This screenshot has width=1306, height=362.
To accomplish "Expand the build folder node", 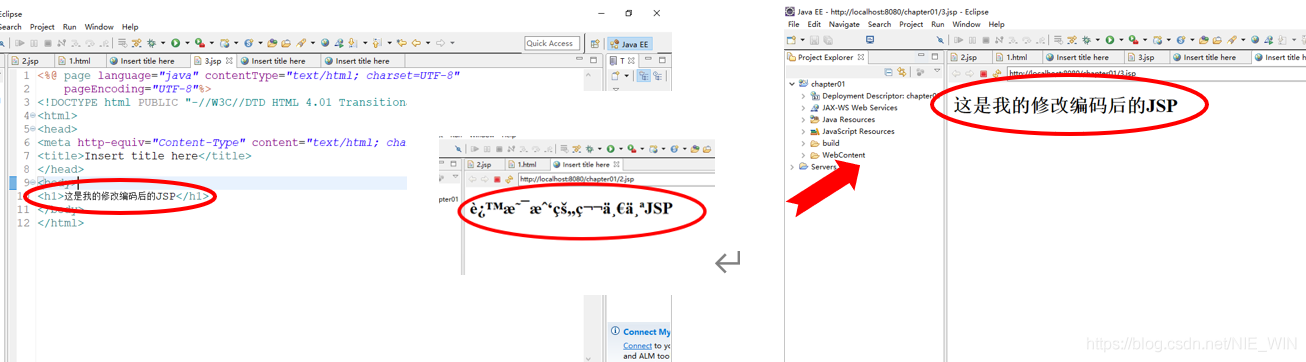I will pos(803,143).
